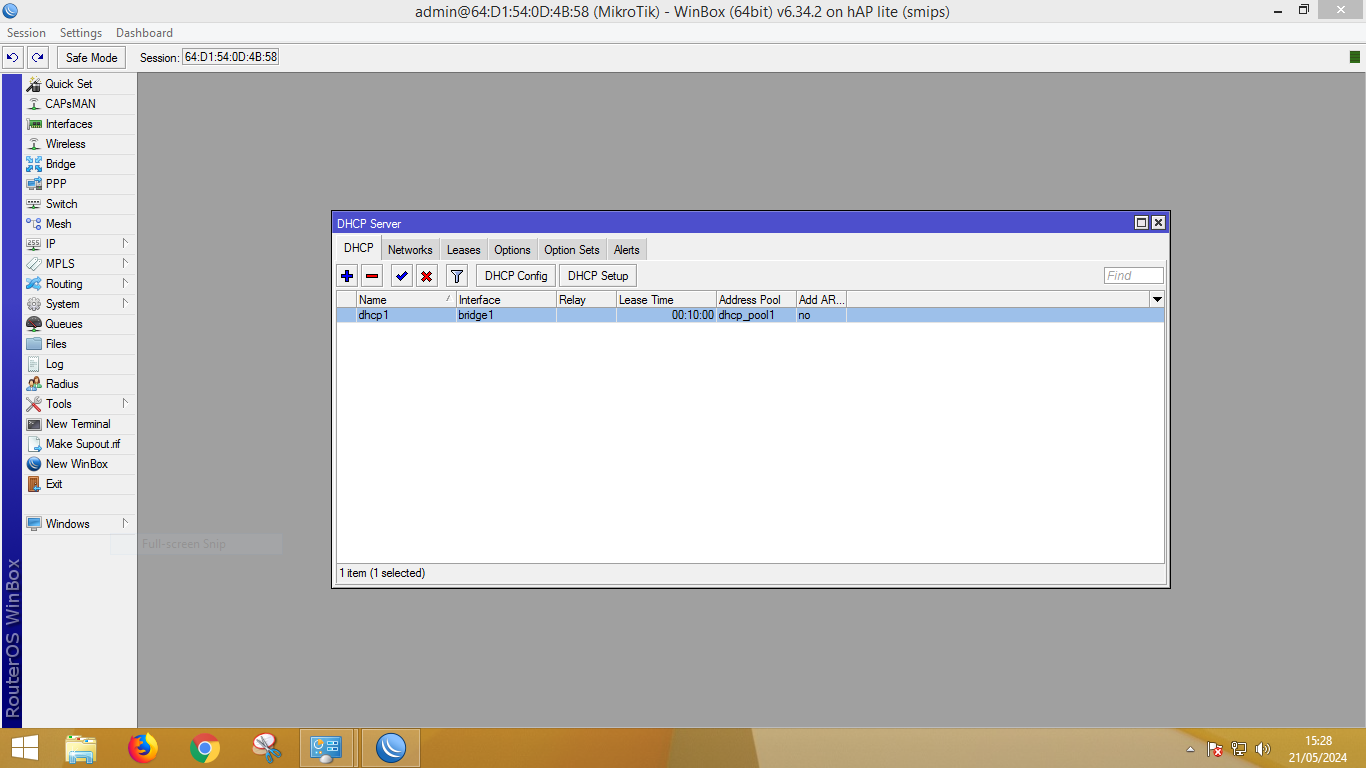Expand the Routing submenu
The image size is (1366, 768).
pyautogui.click(x=64, y=284)
